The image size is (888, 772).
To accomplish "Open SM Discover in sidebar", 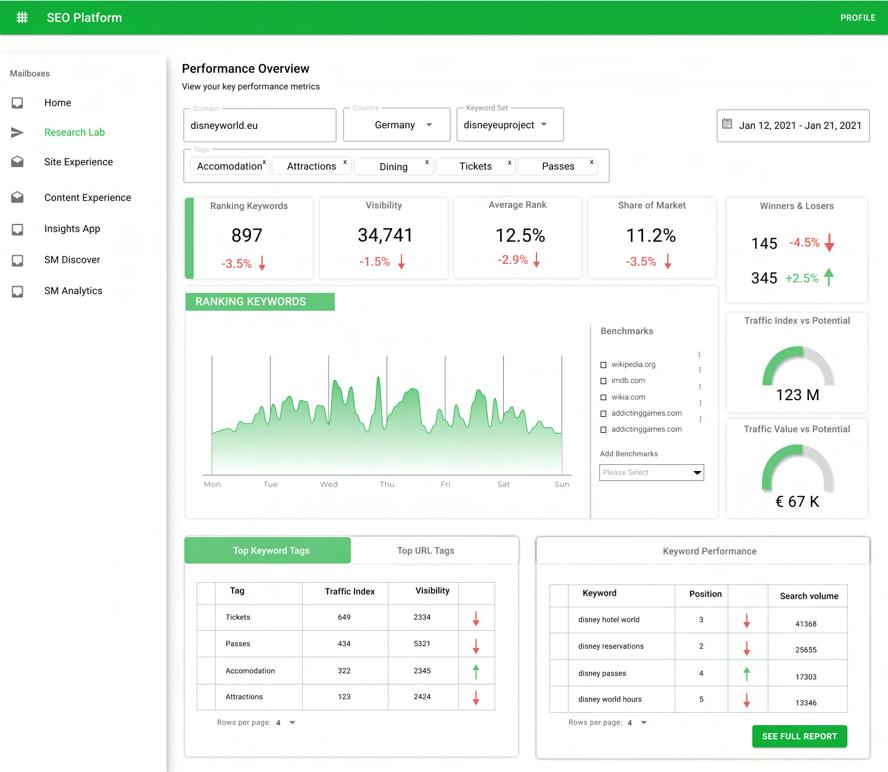I will (x=72, y=259).
